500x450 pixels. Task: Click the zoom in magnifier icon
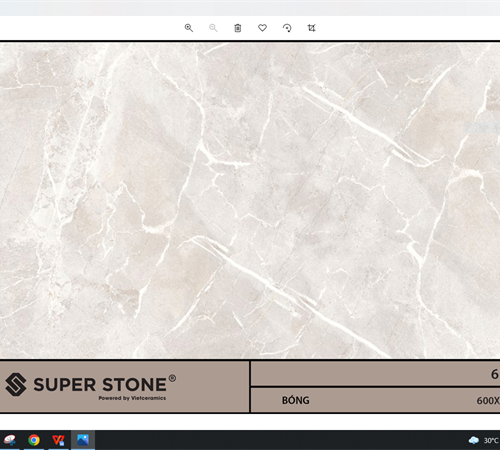click(189, 28)
